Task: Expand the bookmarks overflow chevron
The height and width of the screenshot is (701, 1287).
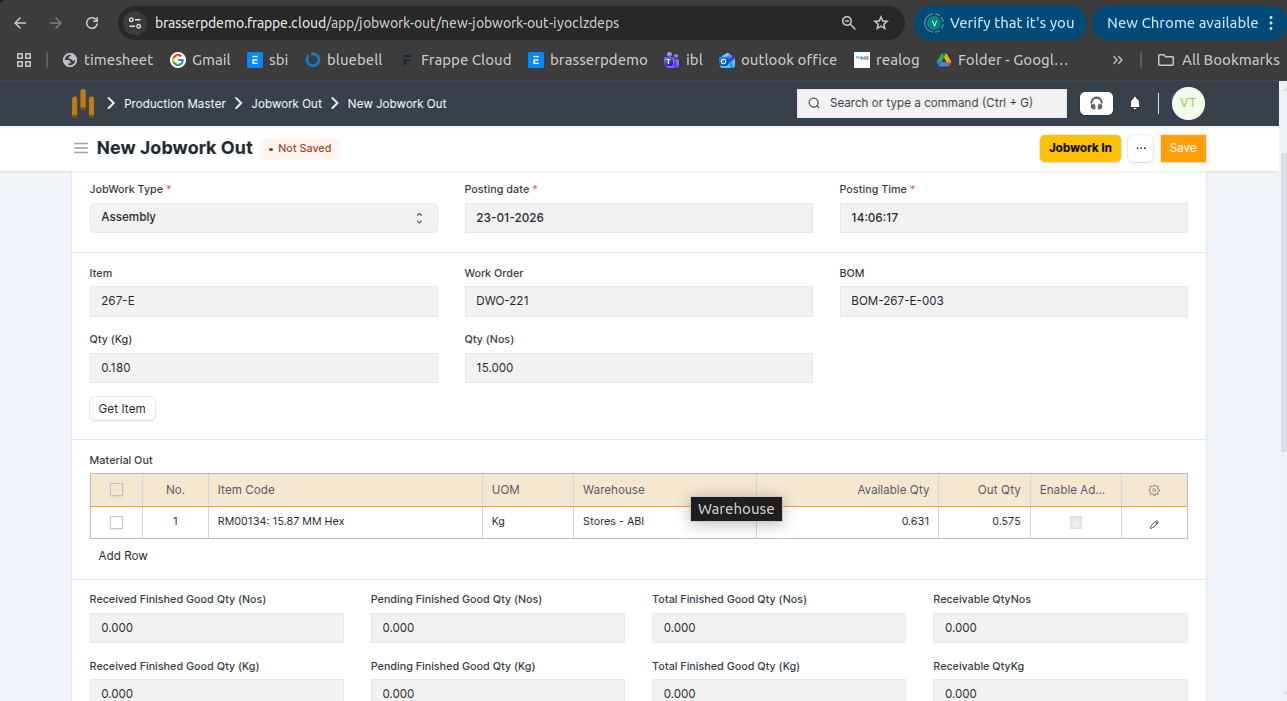Action: pos(1117,60)
